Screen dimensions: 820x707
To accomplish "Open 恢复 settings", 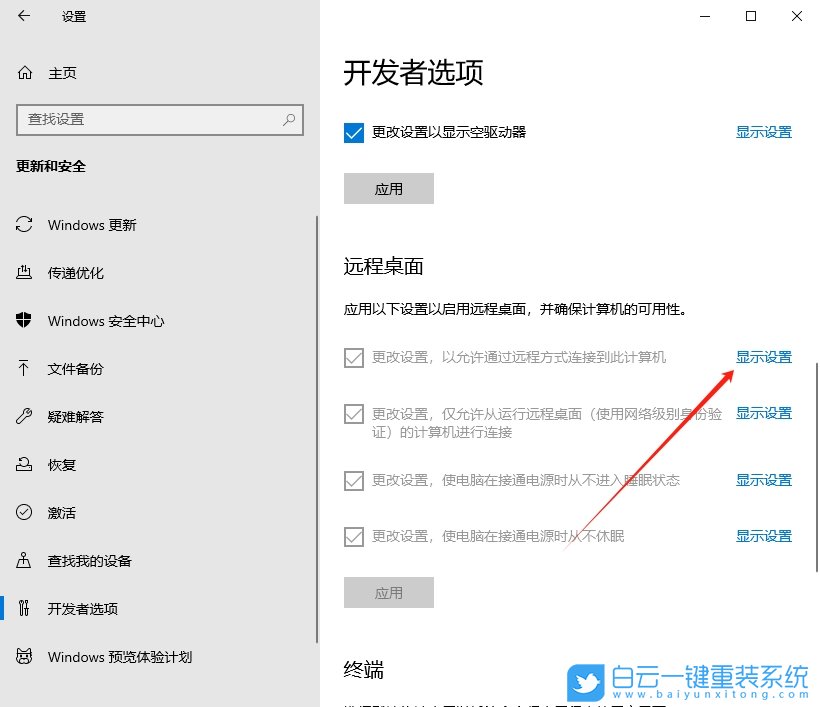I will pos(63,464).
